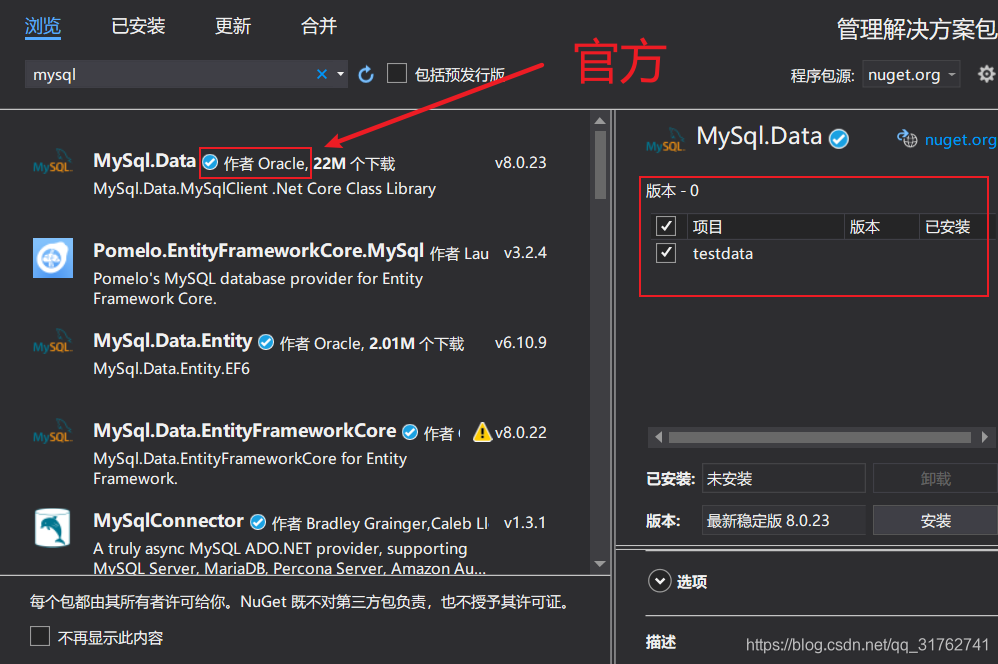This screenshot has width=998, height=664.
Task: Click verified badge beside MySql.Data.EntityFrameworkCore
Action: tap(410, 432)
